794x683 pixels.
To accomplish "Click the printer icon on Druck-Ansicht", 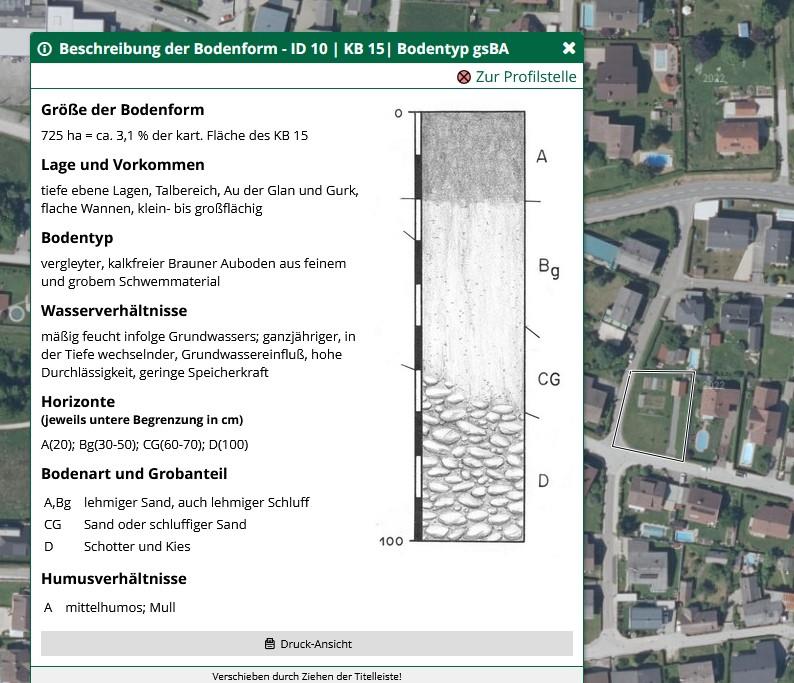I will point(269,644).
